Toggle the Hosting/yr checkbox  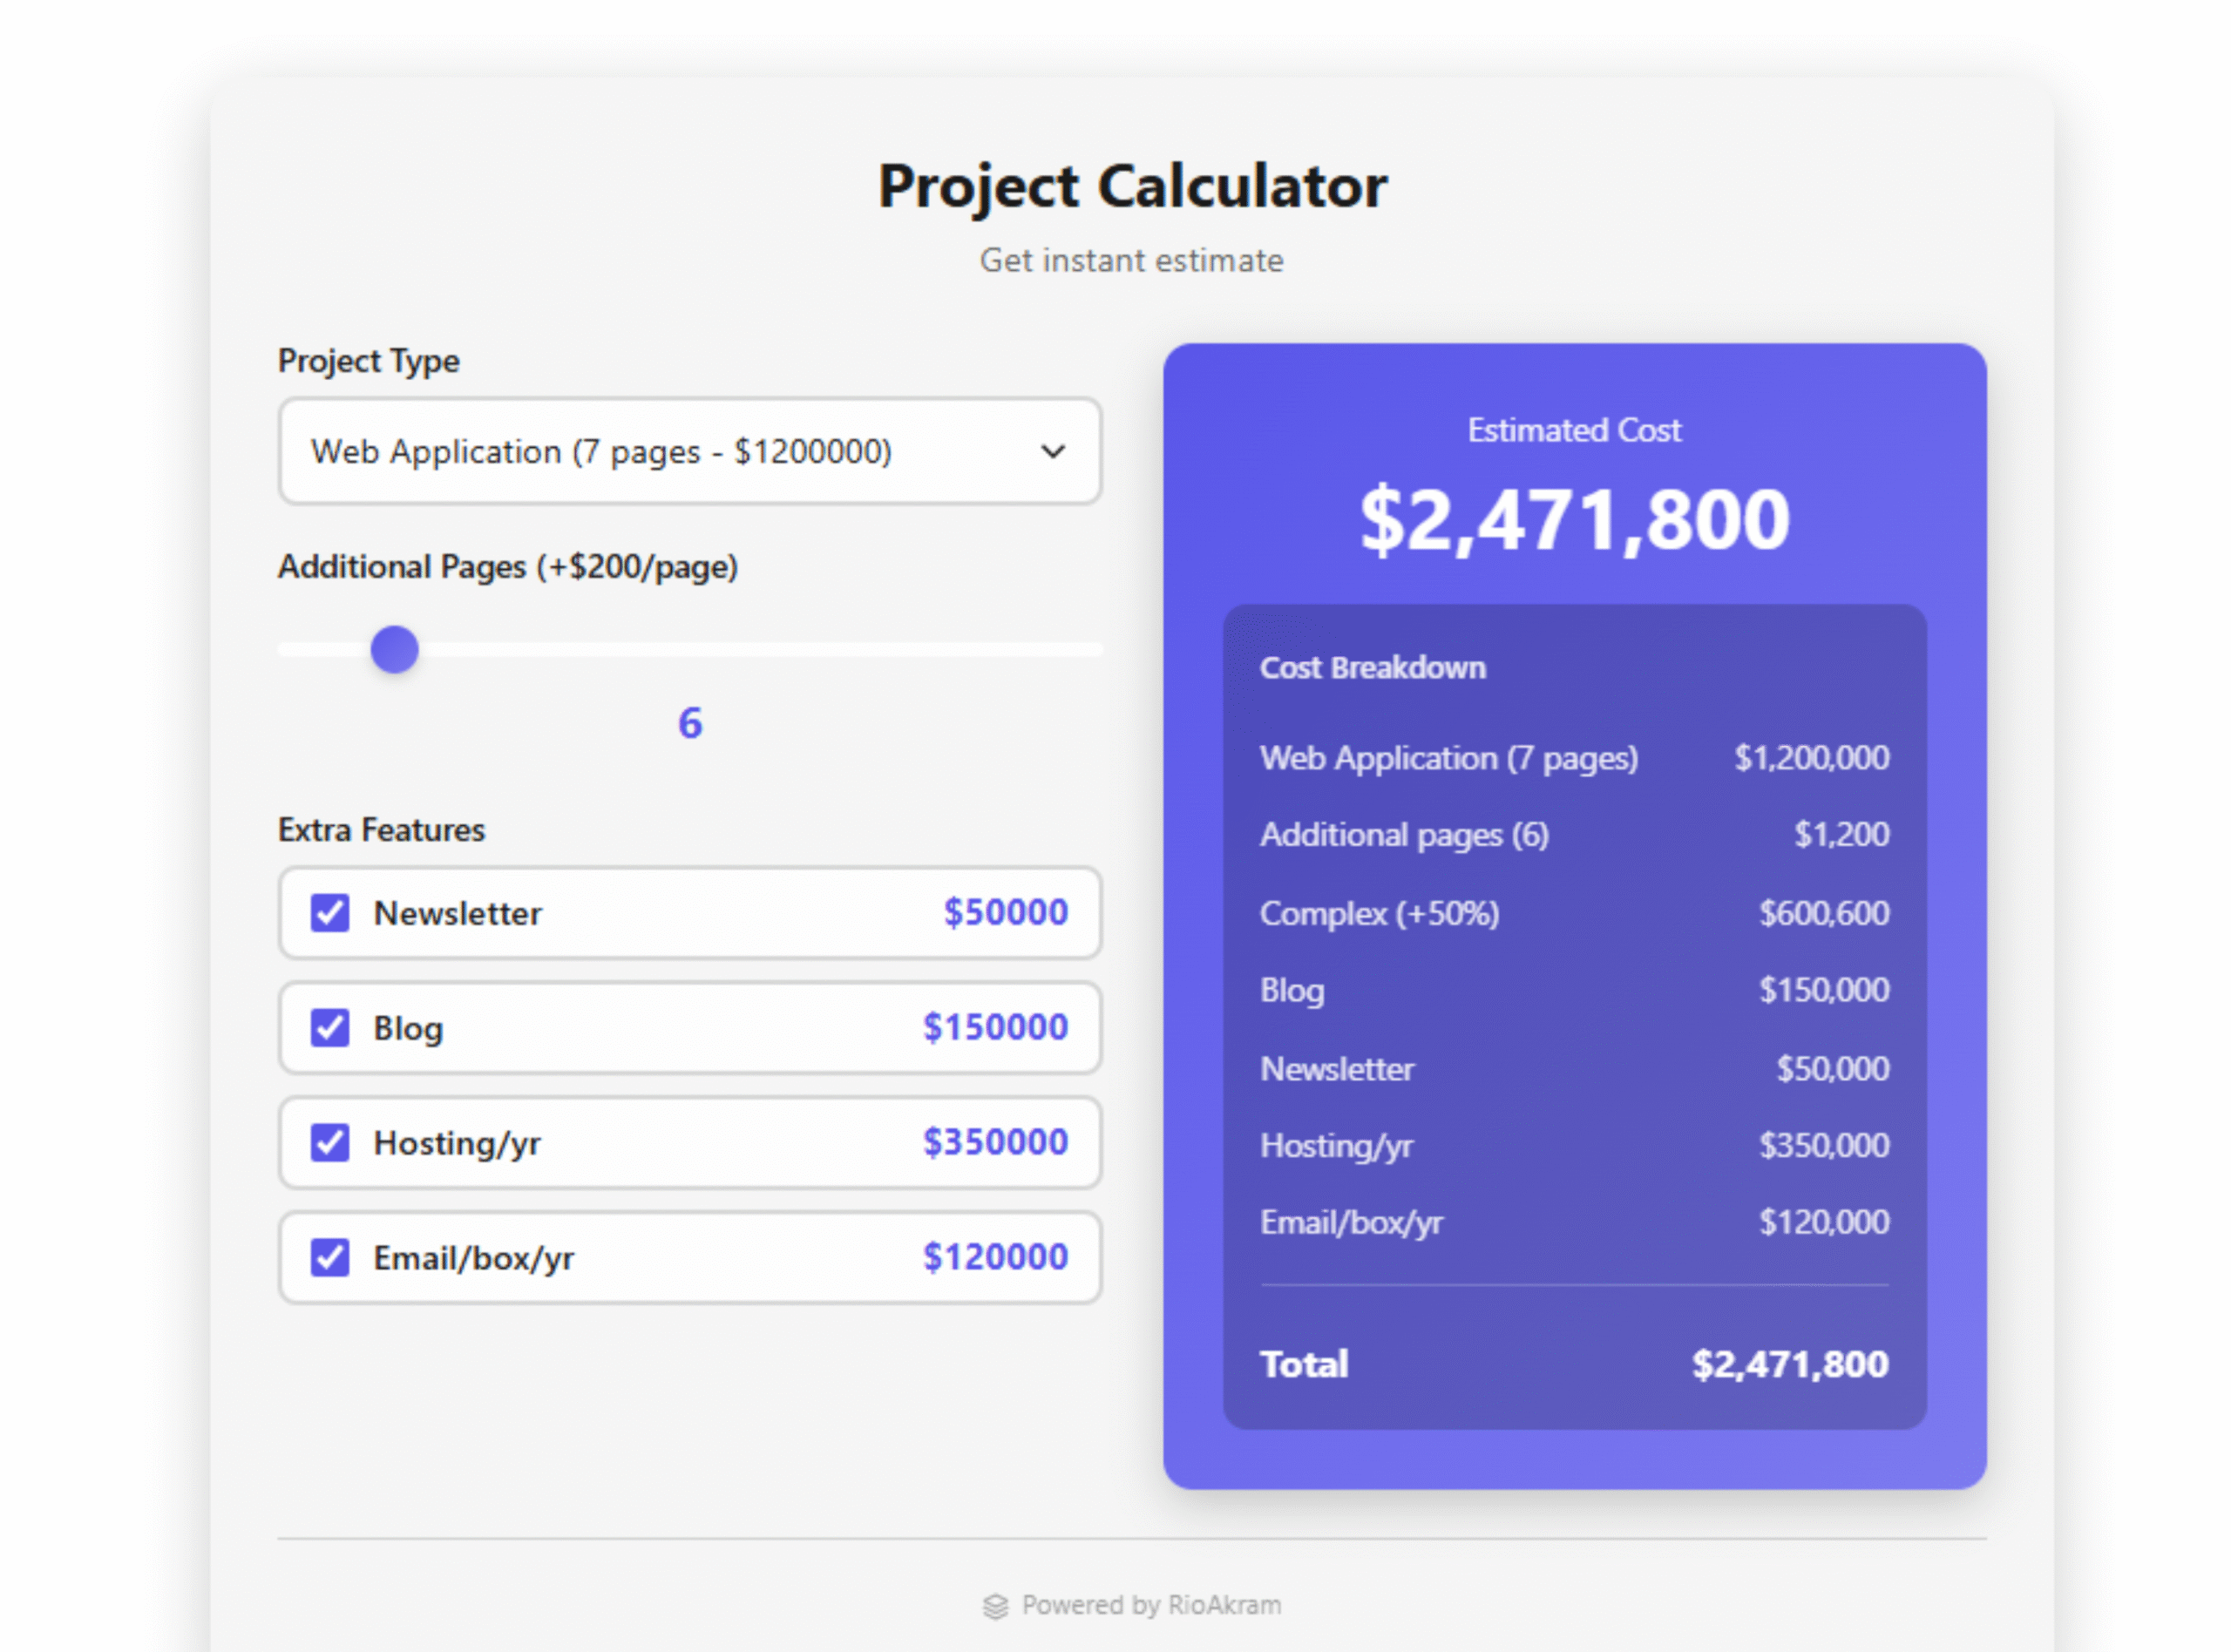(330, 1143)
